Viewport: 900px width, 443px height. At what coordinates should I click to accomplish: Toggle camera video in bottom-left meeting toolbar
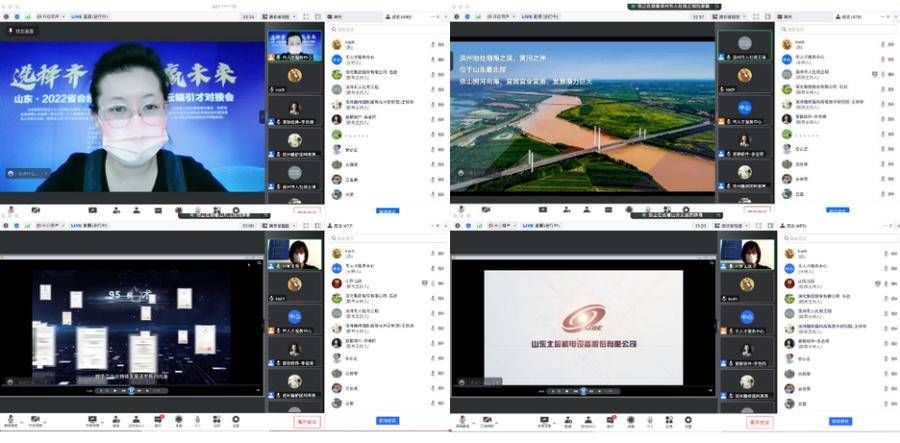pos(36,420)
